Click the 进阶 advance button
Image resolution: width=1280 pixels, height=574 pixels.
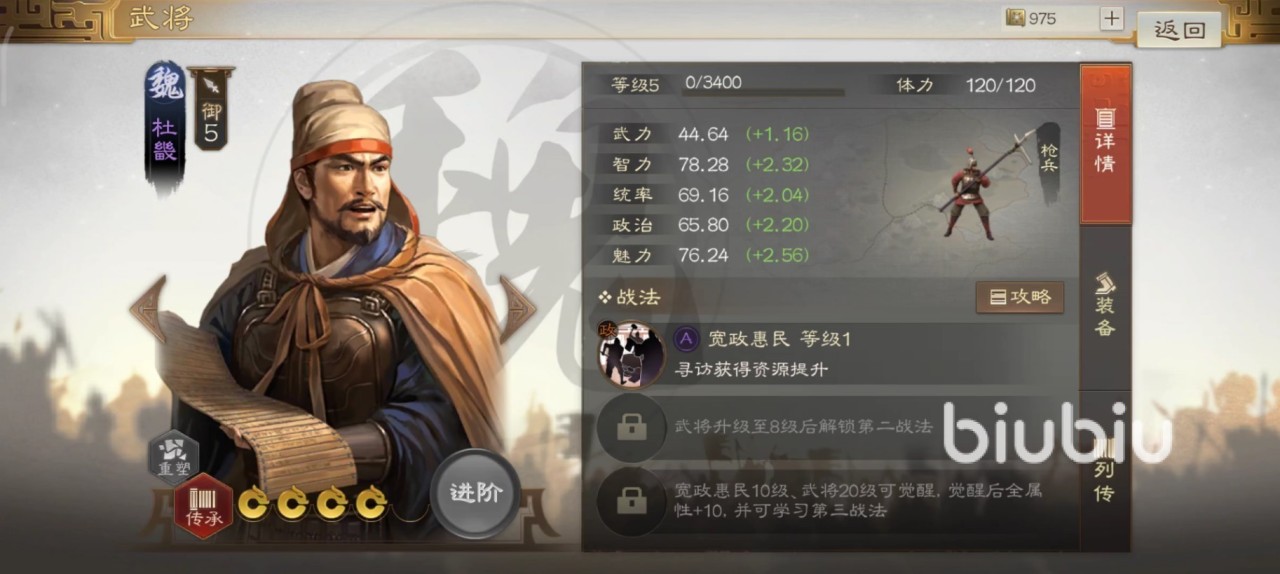click(475, 493)
